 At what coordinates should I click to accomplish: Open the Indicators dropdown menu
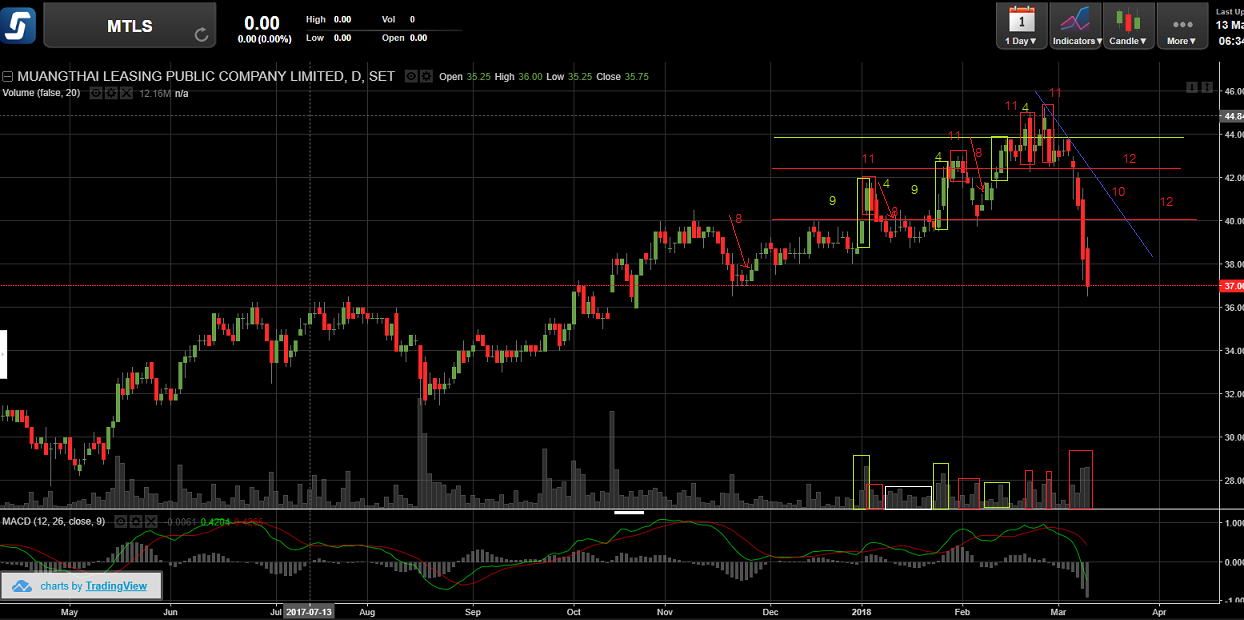coord(1075,25)
